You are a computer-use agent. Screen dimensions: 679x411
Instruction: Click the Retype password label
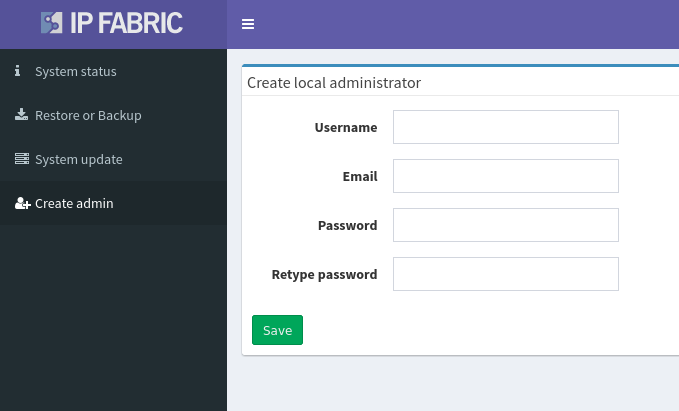324,275
